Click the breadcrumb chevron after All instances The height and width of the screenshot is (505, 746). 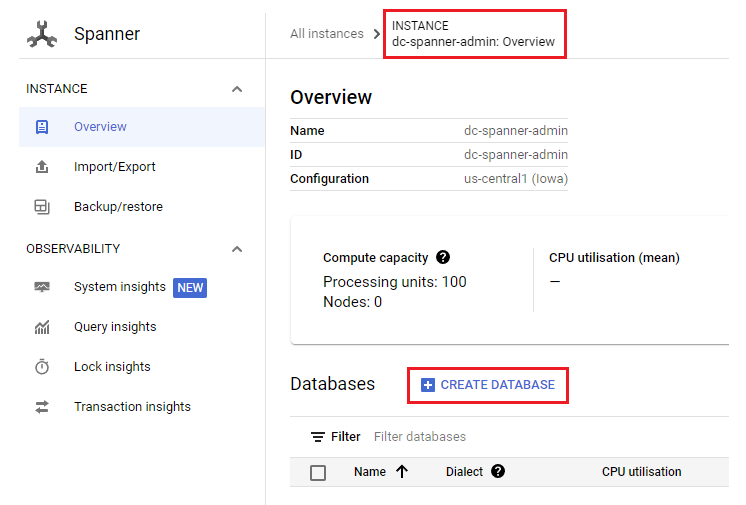click(377, 34)
